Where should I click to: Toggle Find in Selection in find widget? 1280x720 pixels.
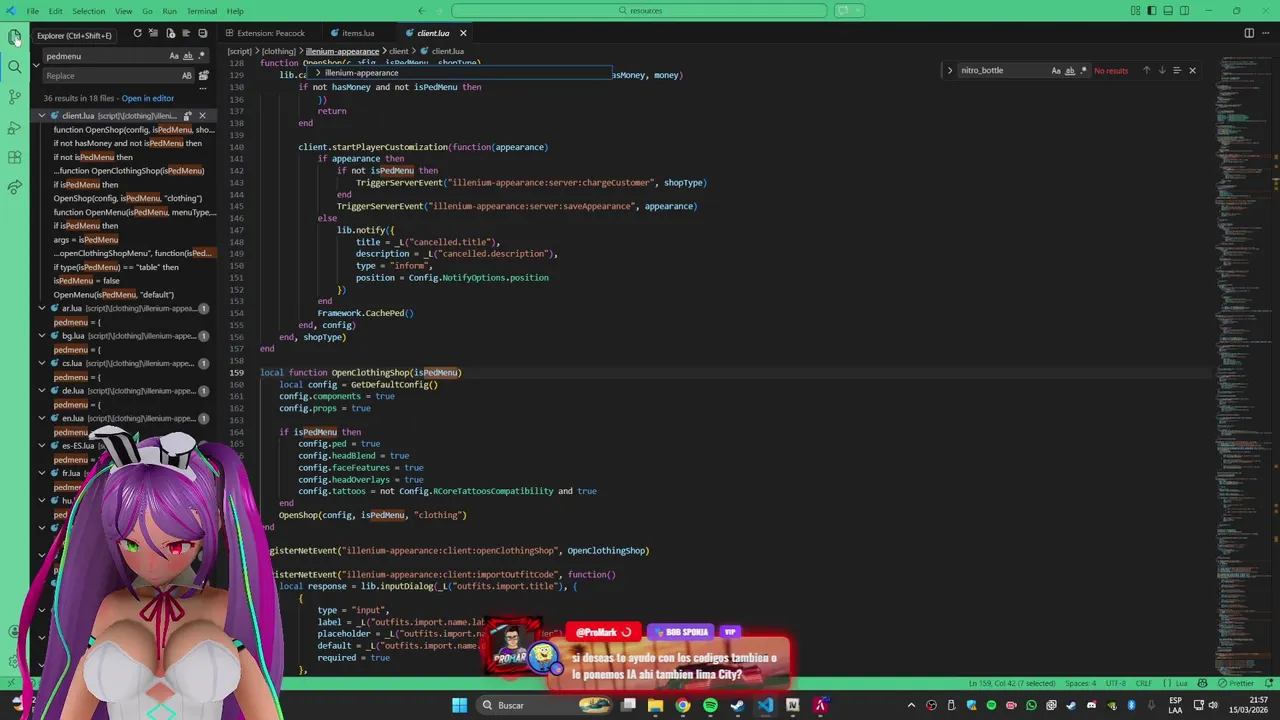(1176, 71)
